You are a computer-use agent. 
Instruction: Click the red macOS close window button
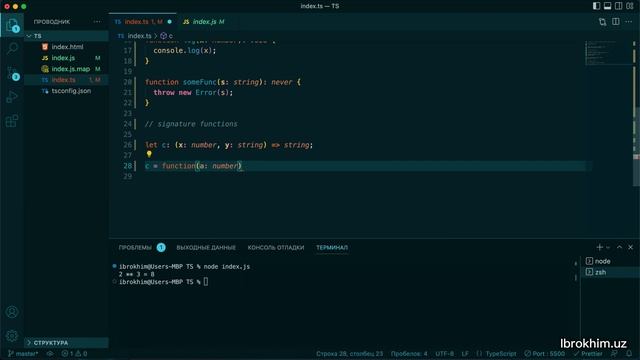[x=7, y=6]
